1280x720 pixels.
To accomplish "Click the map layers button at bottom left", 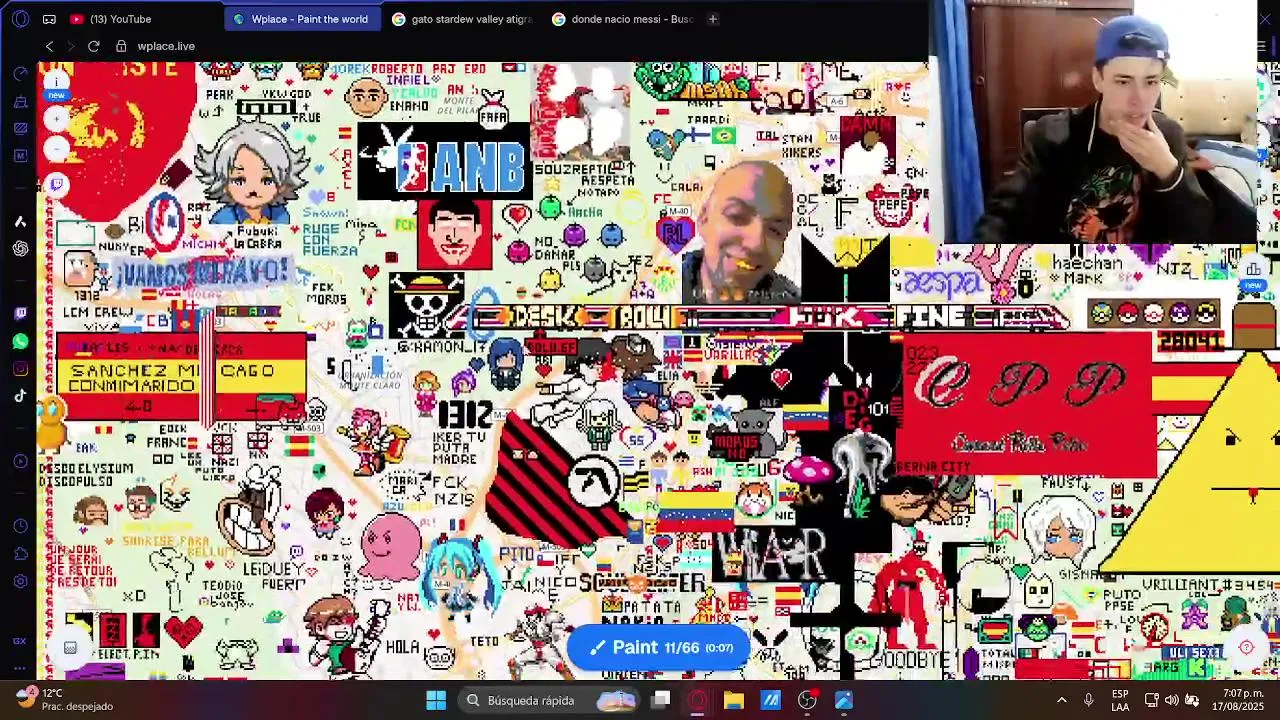I will [70, 647].
